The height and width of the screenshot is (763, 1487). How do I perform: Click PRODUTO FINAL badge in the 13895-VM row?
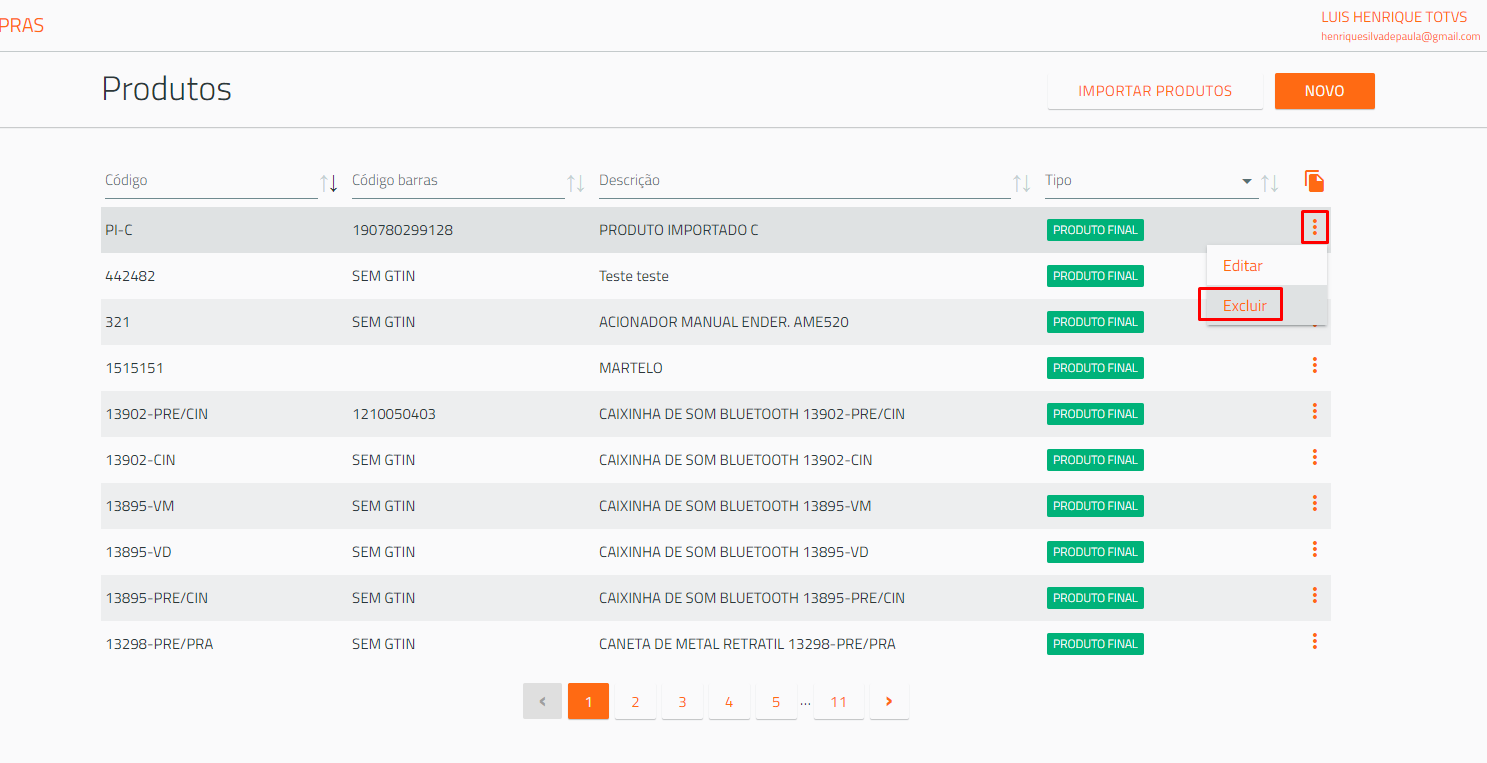(x=1095, y=506)
